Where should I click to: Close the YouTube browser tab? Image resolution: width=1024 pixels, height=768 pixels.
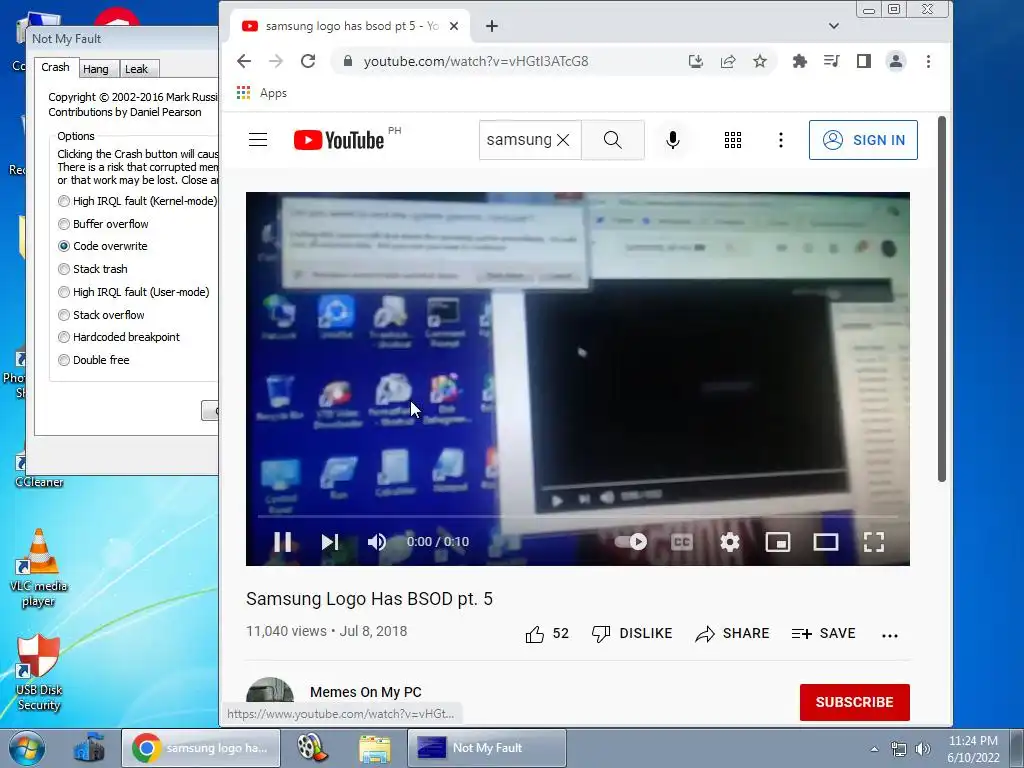pos(455,26)
